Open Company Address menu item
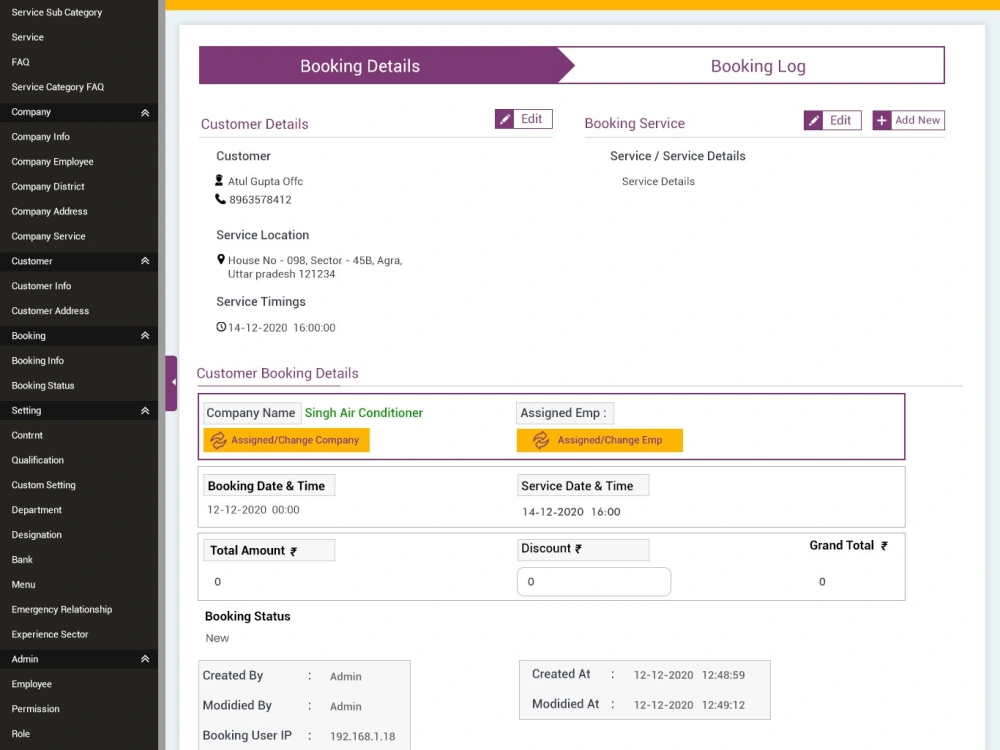The width and height of the screenshot is (1000, 750). tap(49, 211)
